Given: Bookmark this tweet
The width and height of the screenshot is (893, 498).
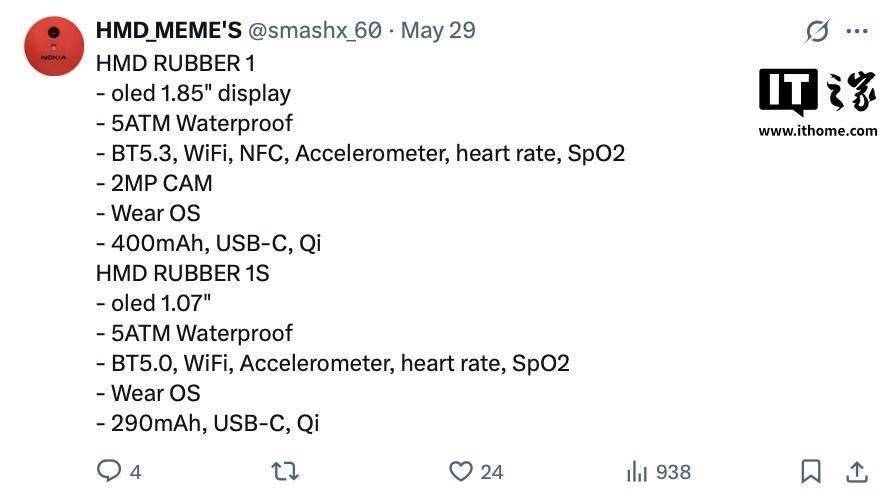Looking at the screenshot, I should pyautogui.click(x=811, y=471).
